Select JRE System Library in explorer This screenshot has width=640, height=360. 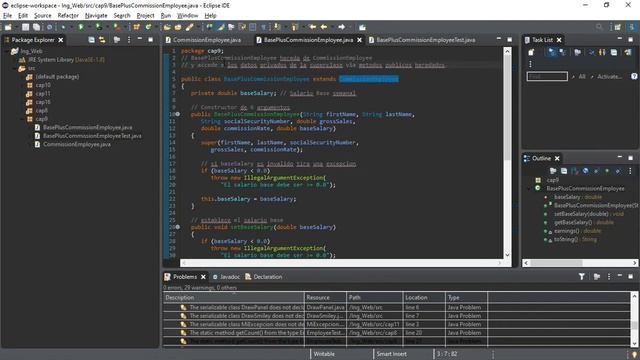[65, 60]
